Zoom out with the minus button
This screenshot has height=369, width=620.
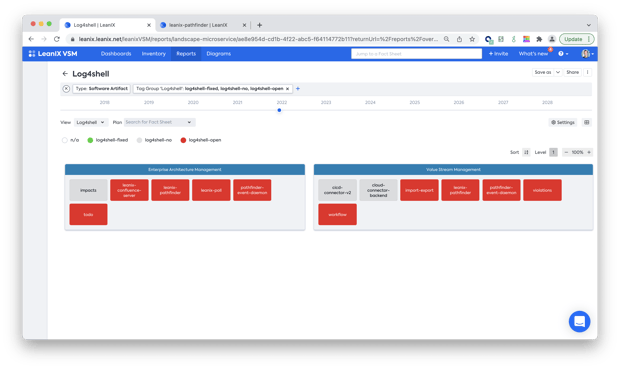pos(566,152)
